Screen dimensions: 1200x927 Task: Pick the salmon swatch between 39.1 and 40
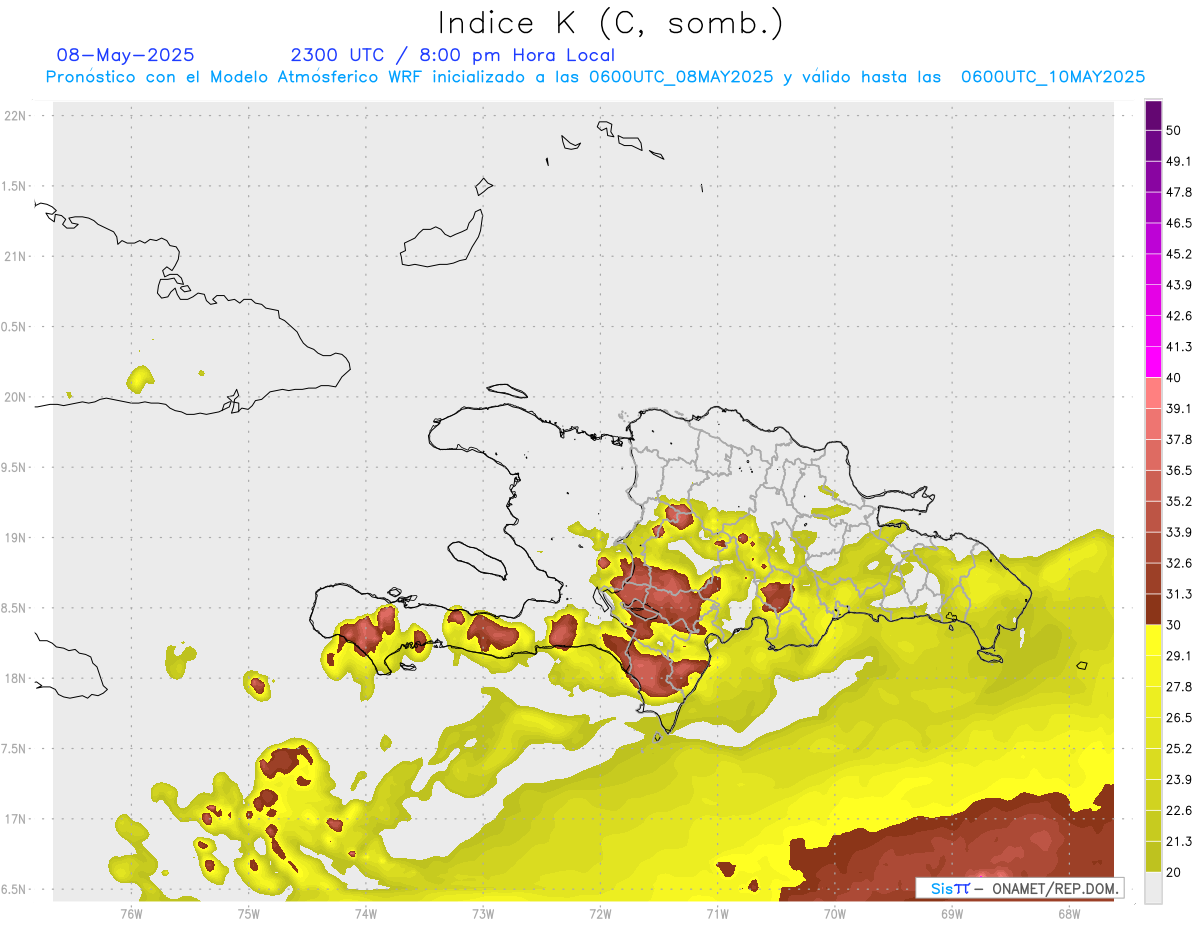pos(1153,393)
